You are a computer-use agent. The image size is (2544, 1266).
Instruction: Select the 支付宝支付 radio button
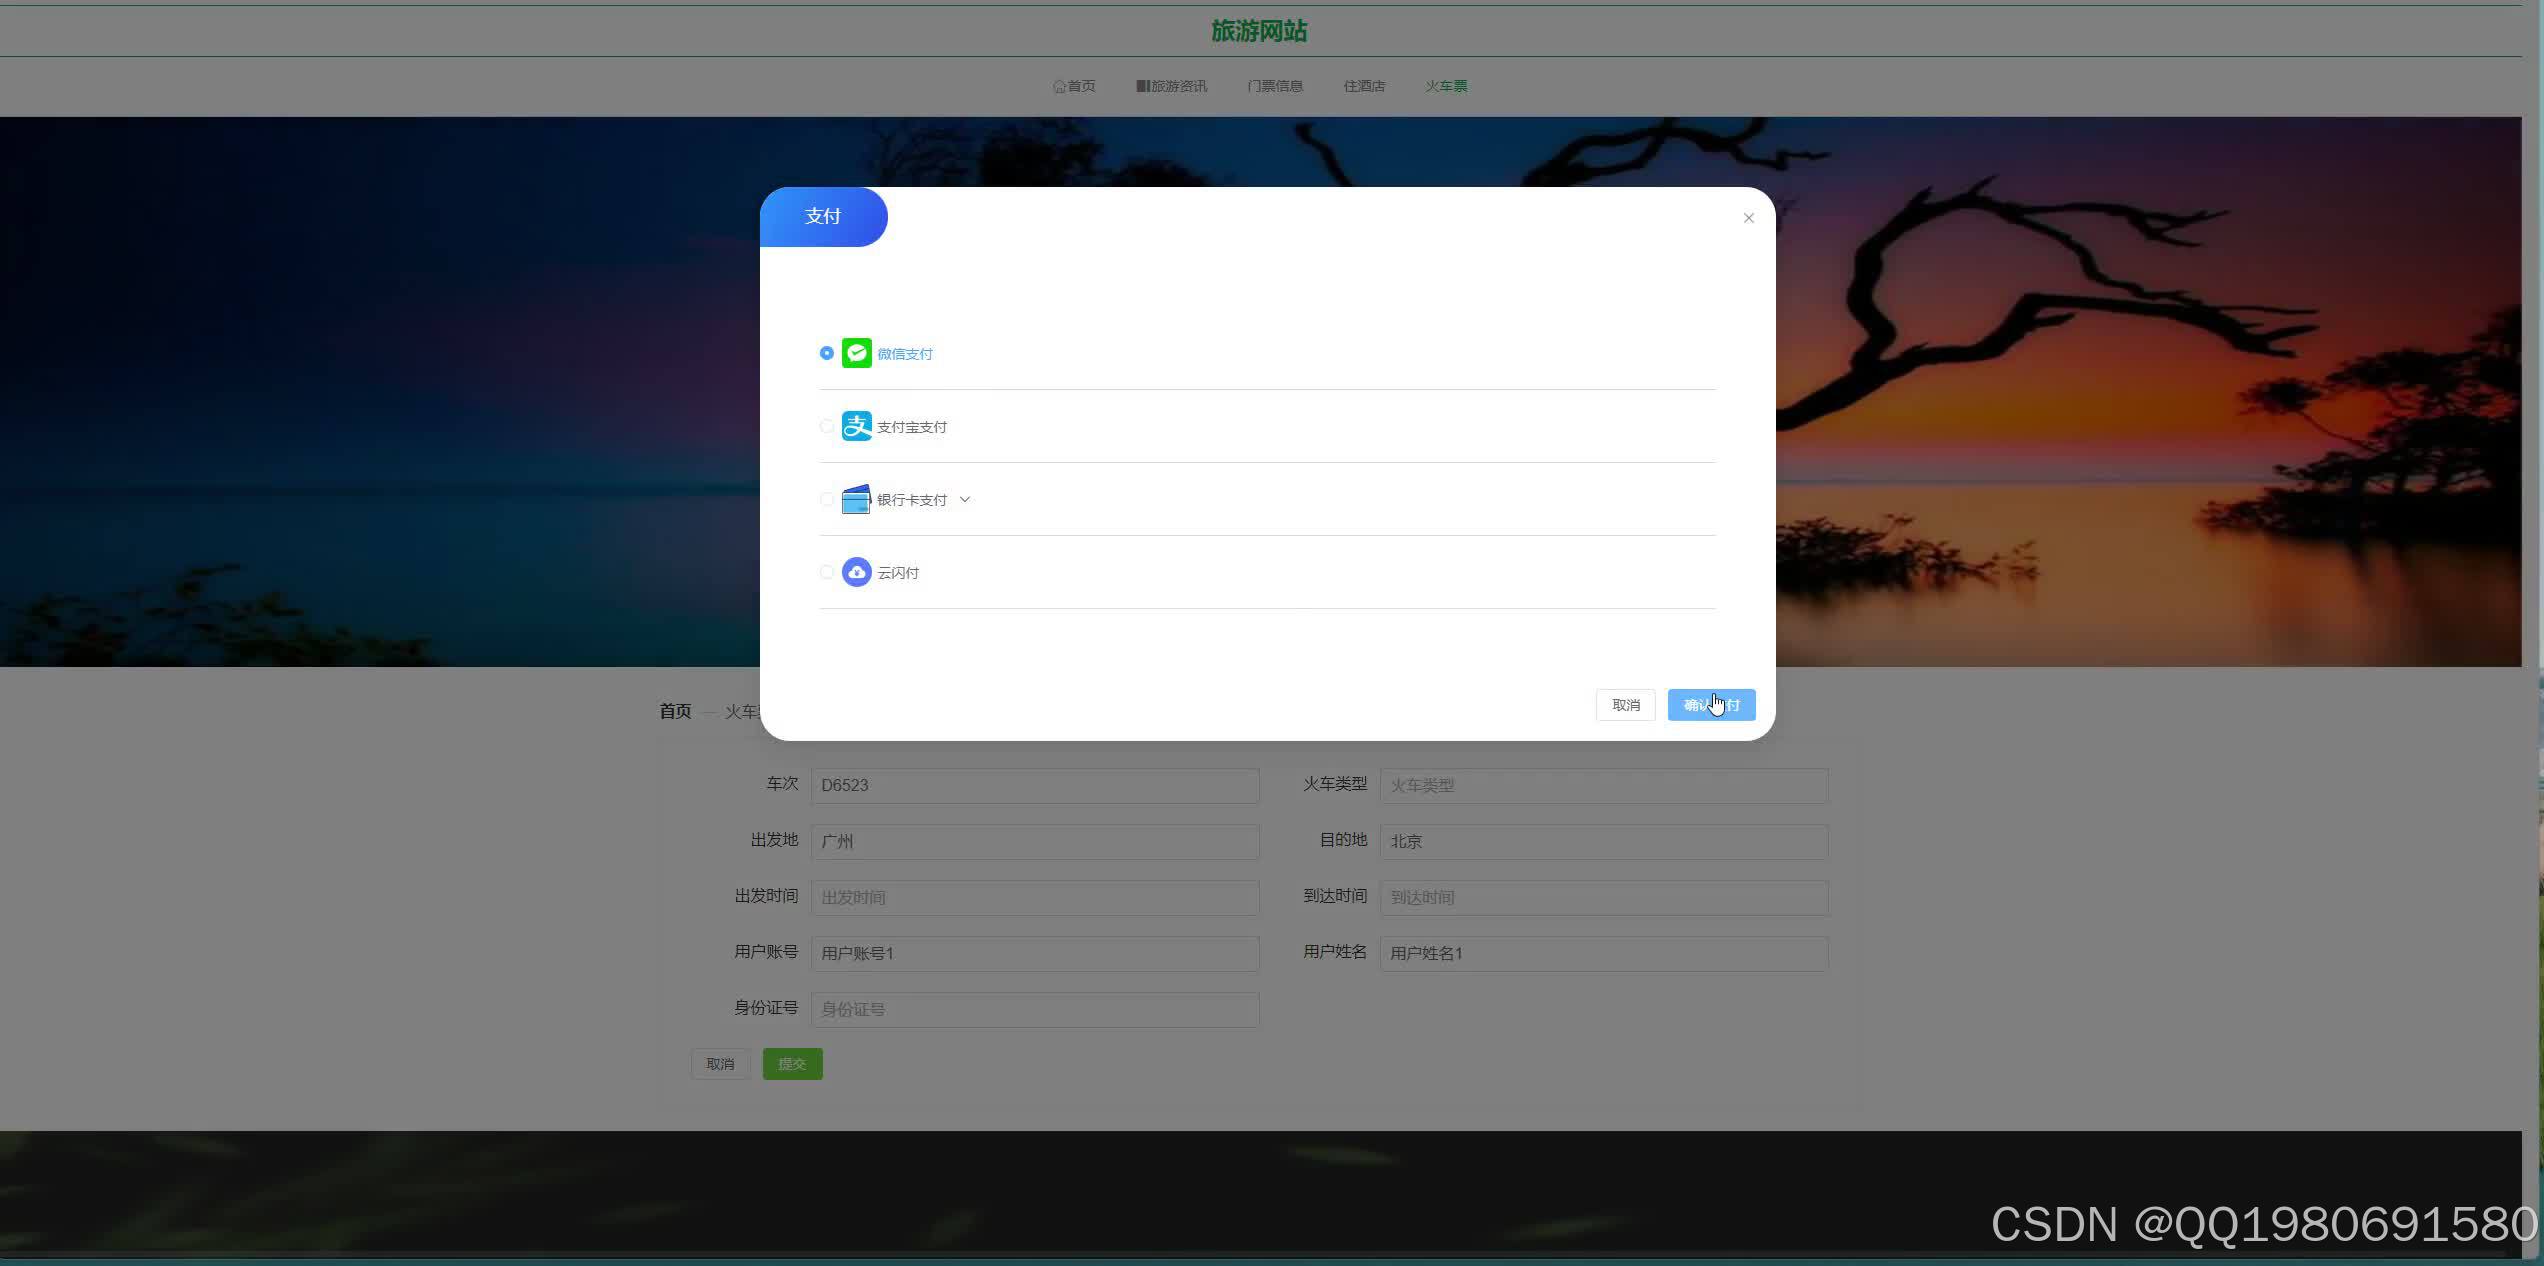tap(826, 426)
